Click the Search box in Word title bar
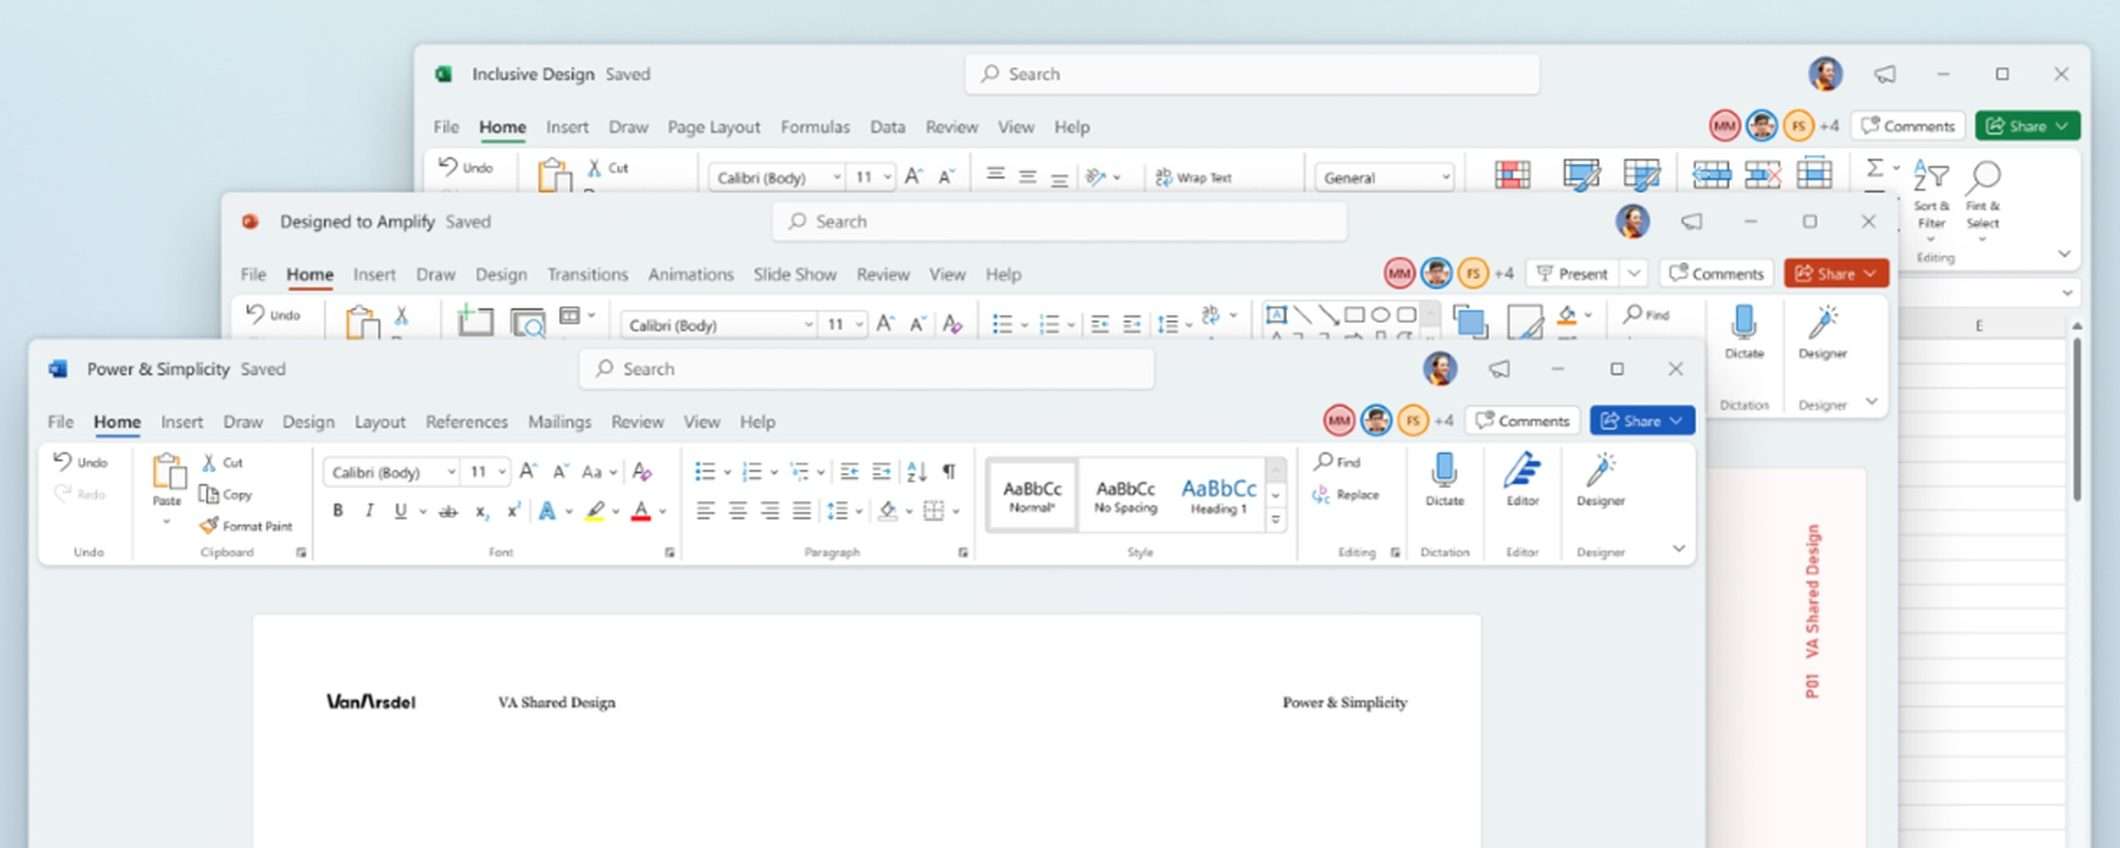The image size is (2120, 848). pos(866,369)
